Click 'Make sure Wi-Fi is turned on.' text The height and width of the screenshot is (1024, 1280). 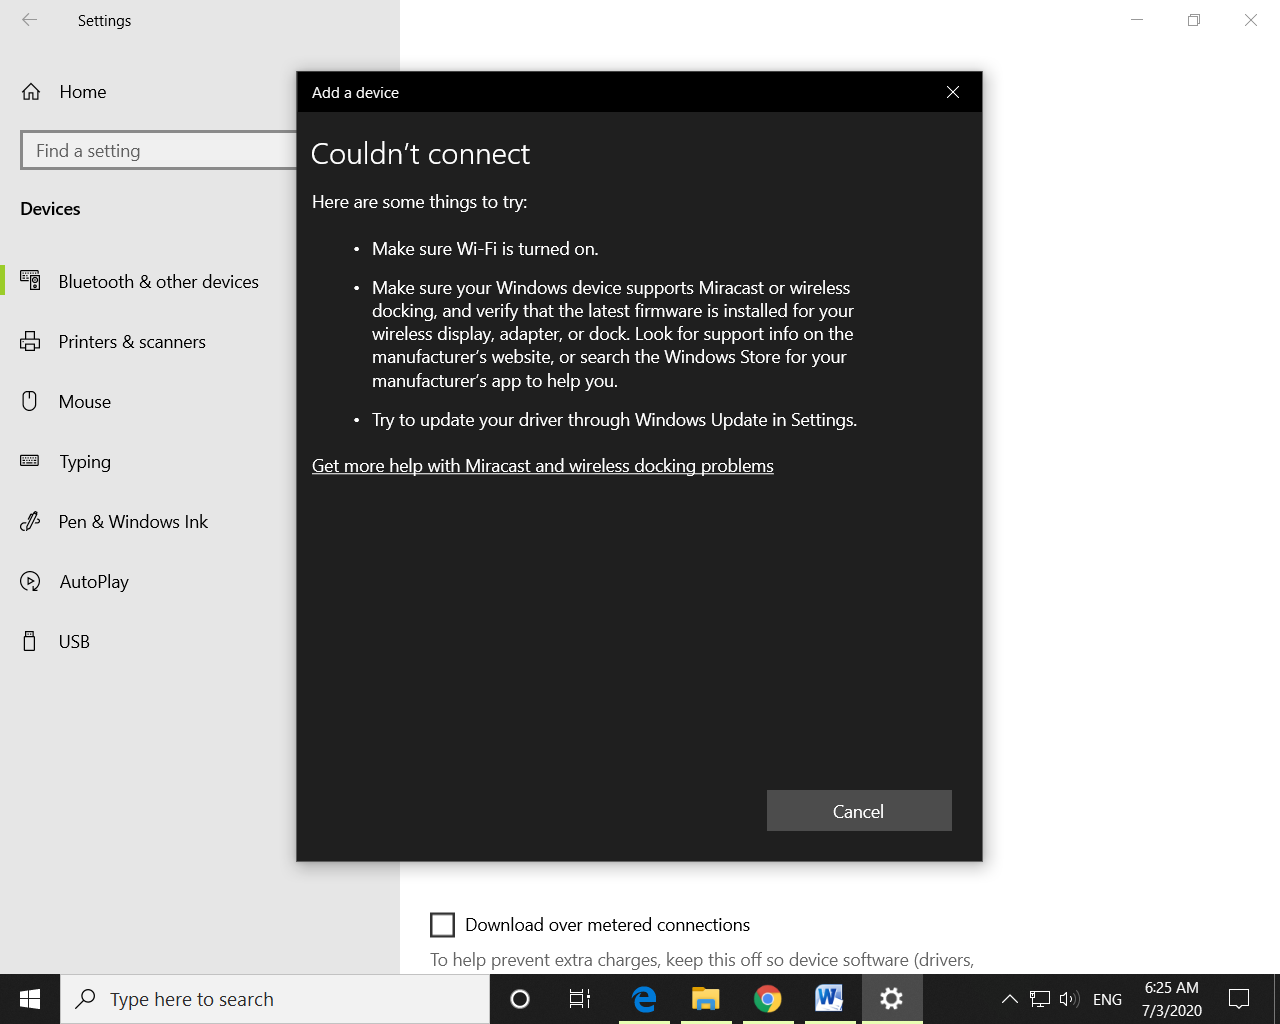point(485,249)
